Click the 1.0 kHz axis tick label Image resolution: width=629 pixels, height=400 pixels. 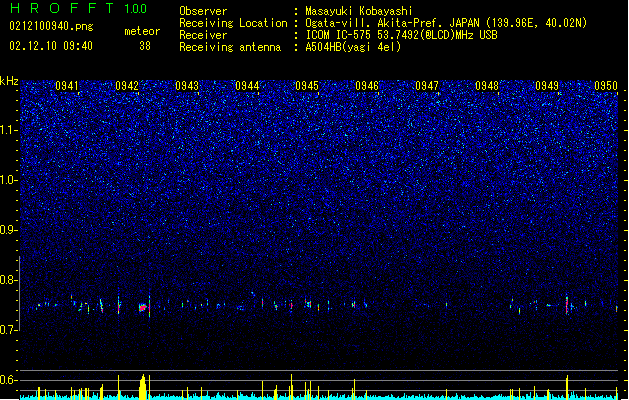8,180
